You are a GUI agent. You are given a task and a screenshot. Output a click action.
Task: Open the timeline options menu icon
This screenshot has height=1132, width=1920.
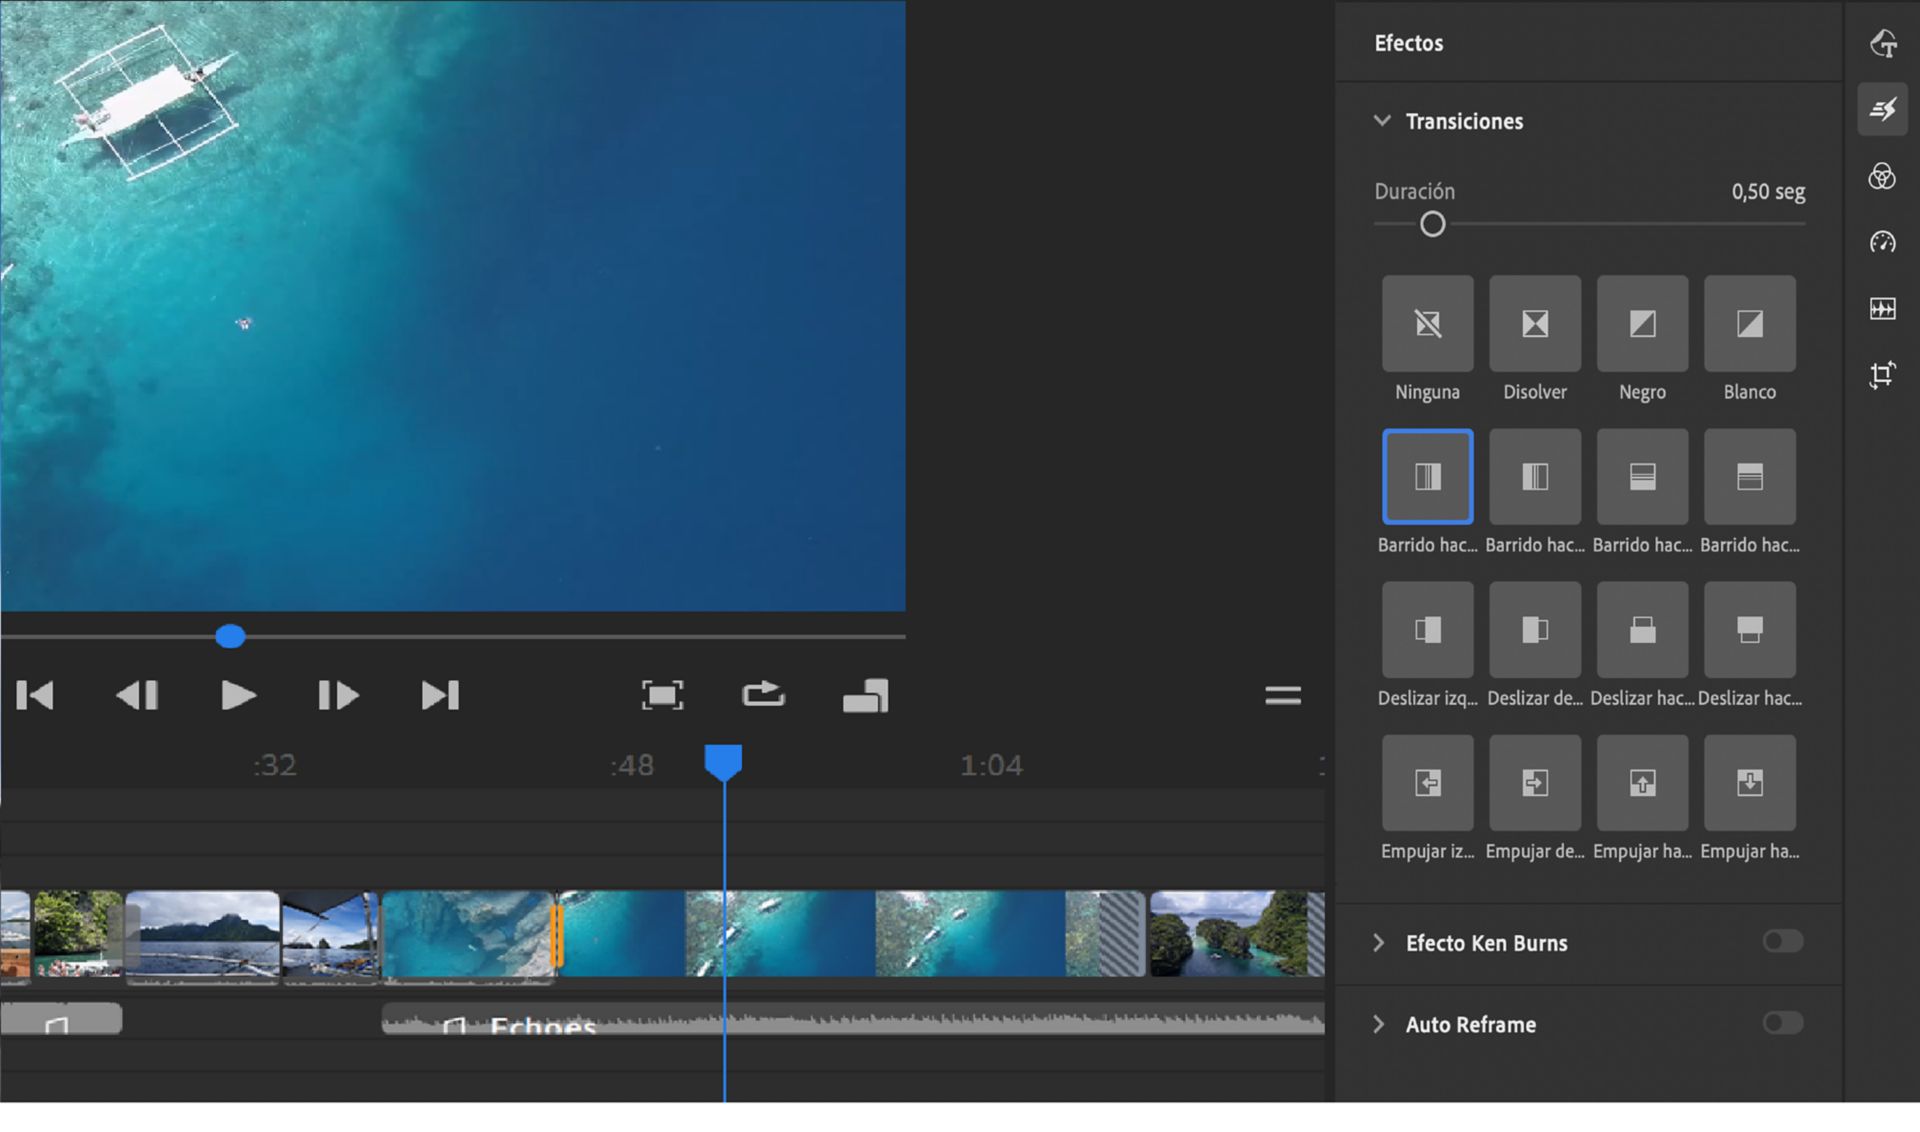coord(1282,695)
